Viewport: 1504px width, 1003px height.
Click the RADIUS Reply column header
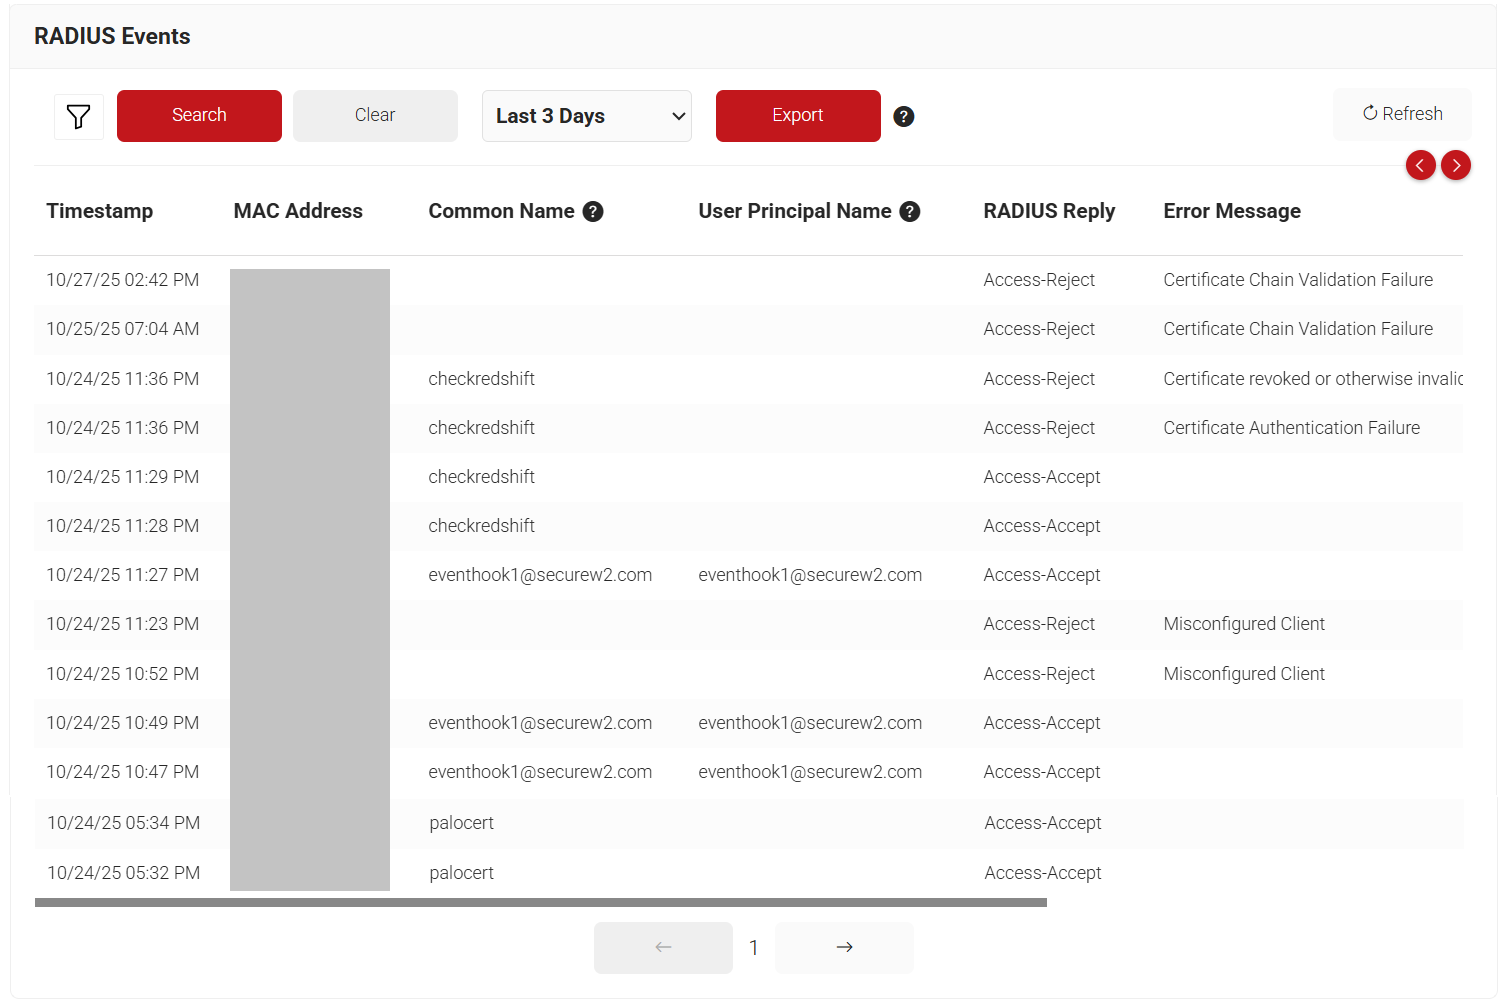pos(1048,211)
